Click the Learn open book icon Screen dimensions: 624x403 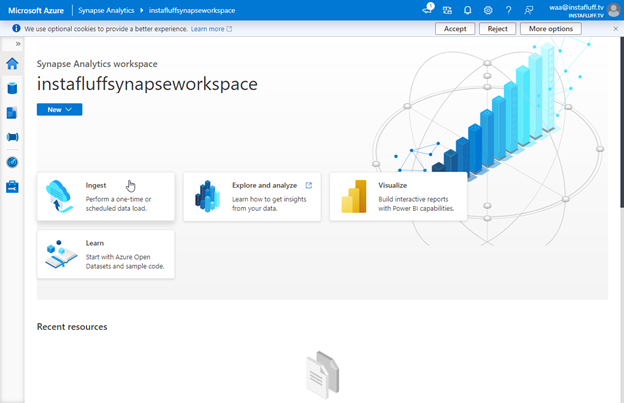pos(61,254)
